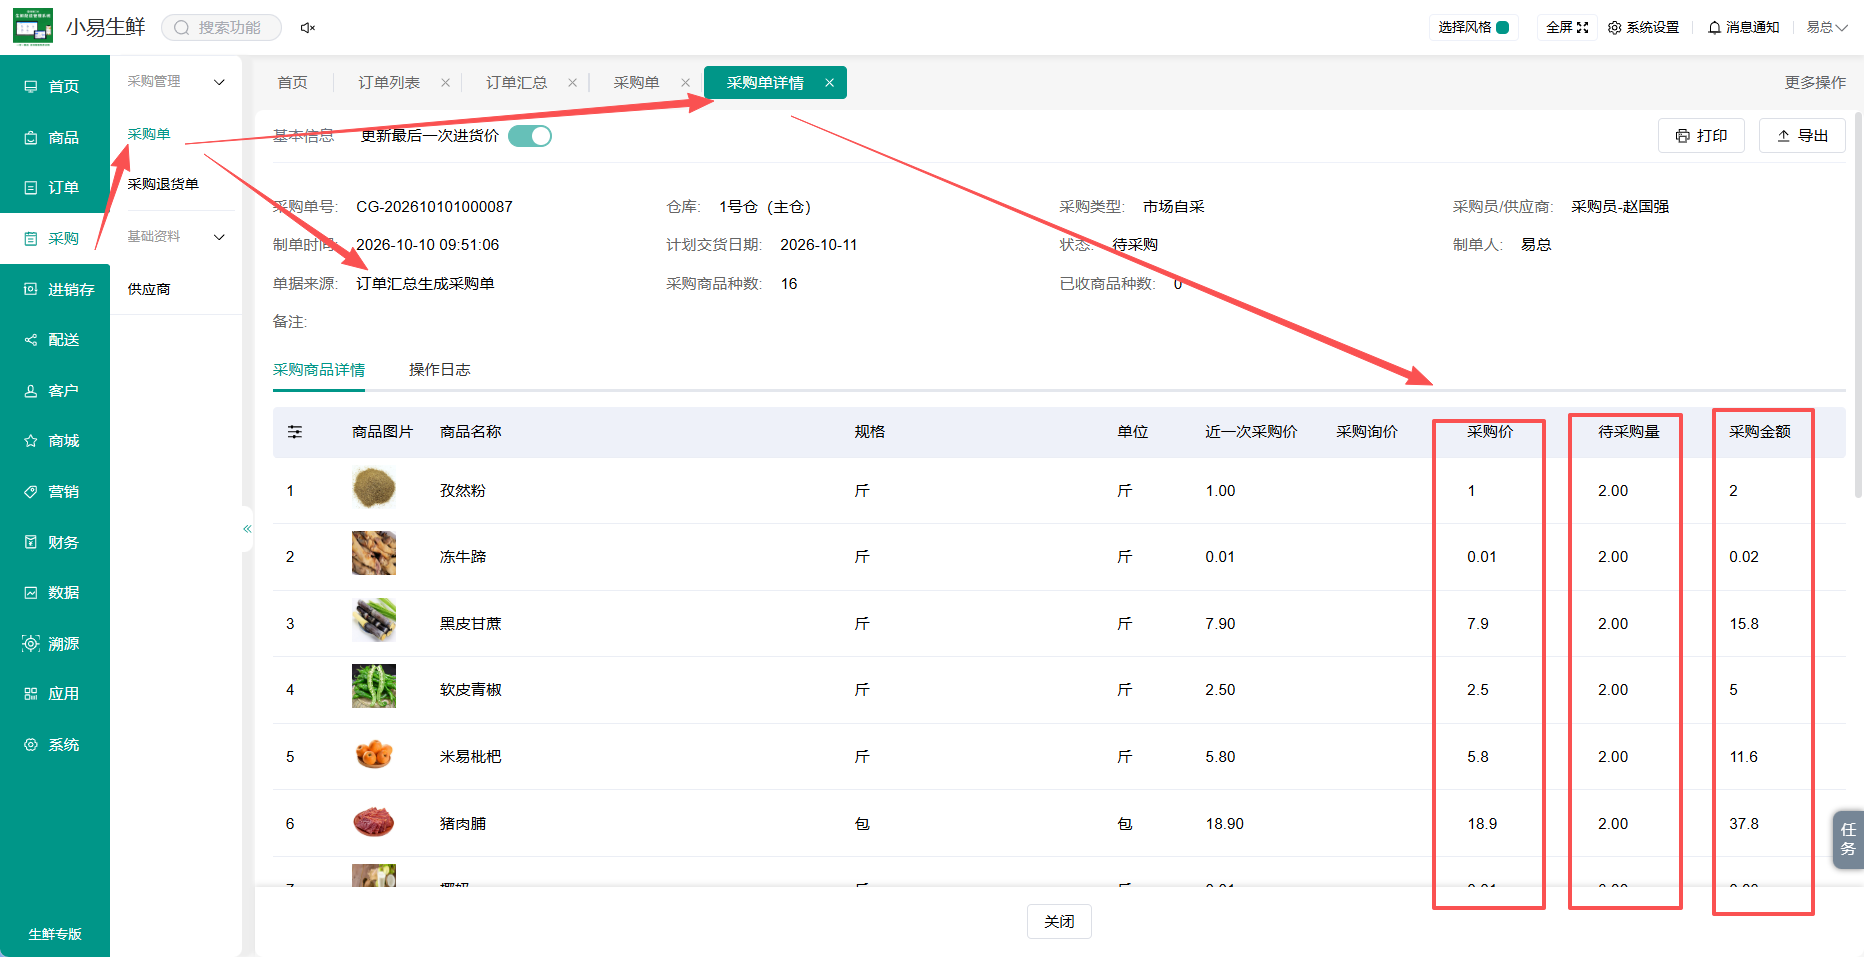Collapse the 基础资料 menu group
The width and height of the screenshot is (1864, 957).
[x=219, y=237]
